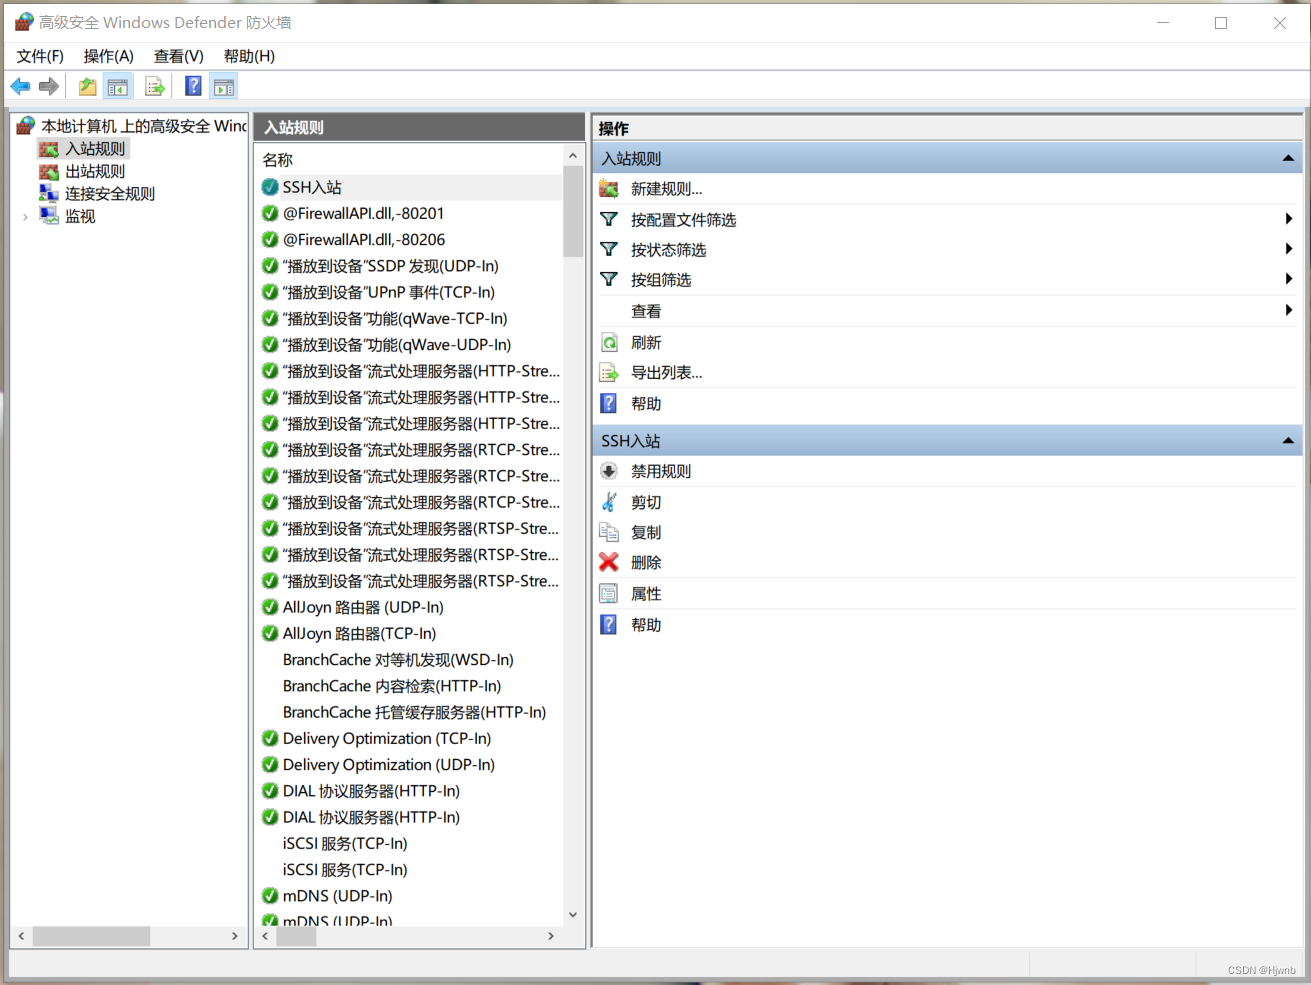This screenshot has width=1311, height=985.
Task: Click the New Rule (新建规则) icon
Action: (609, 188)
